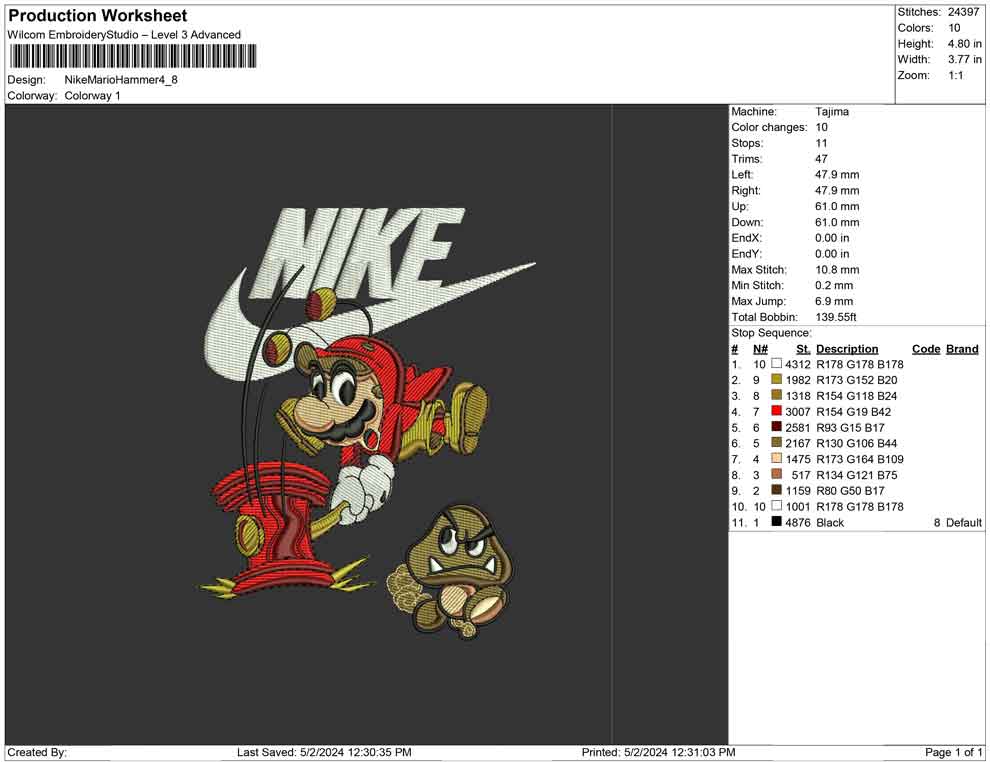Click the Left value '47.9 mm'

[x=837, y=175]
